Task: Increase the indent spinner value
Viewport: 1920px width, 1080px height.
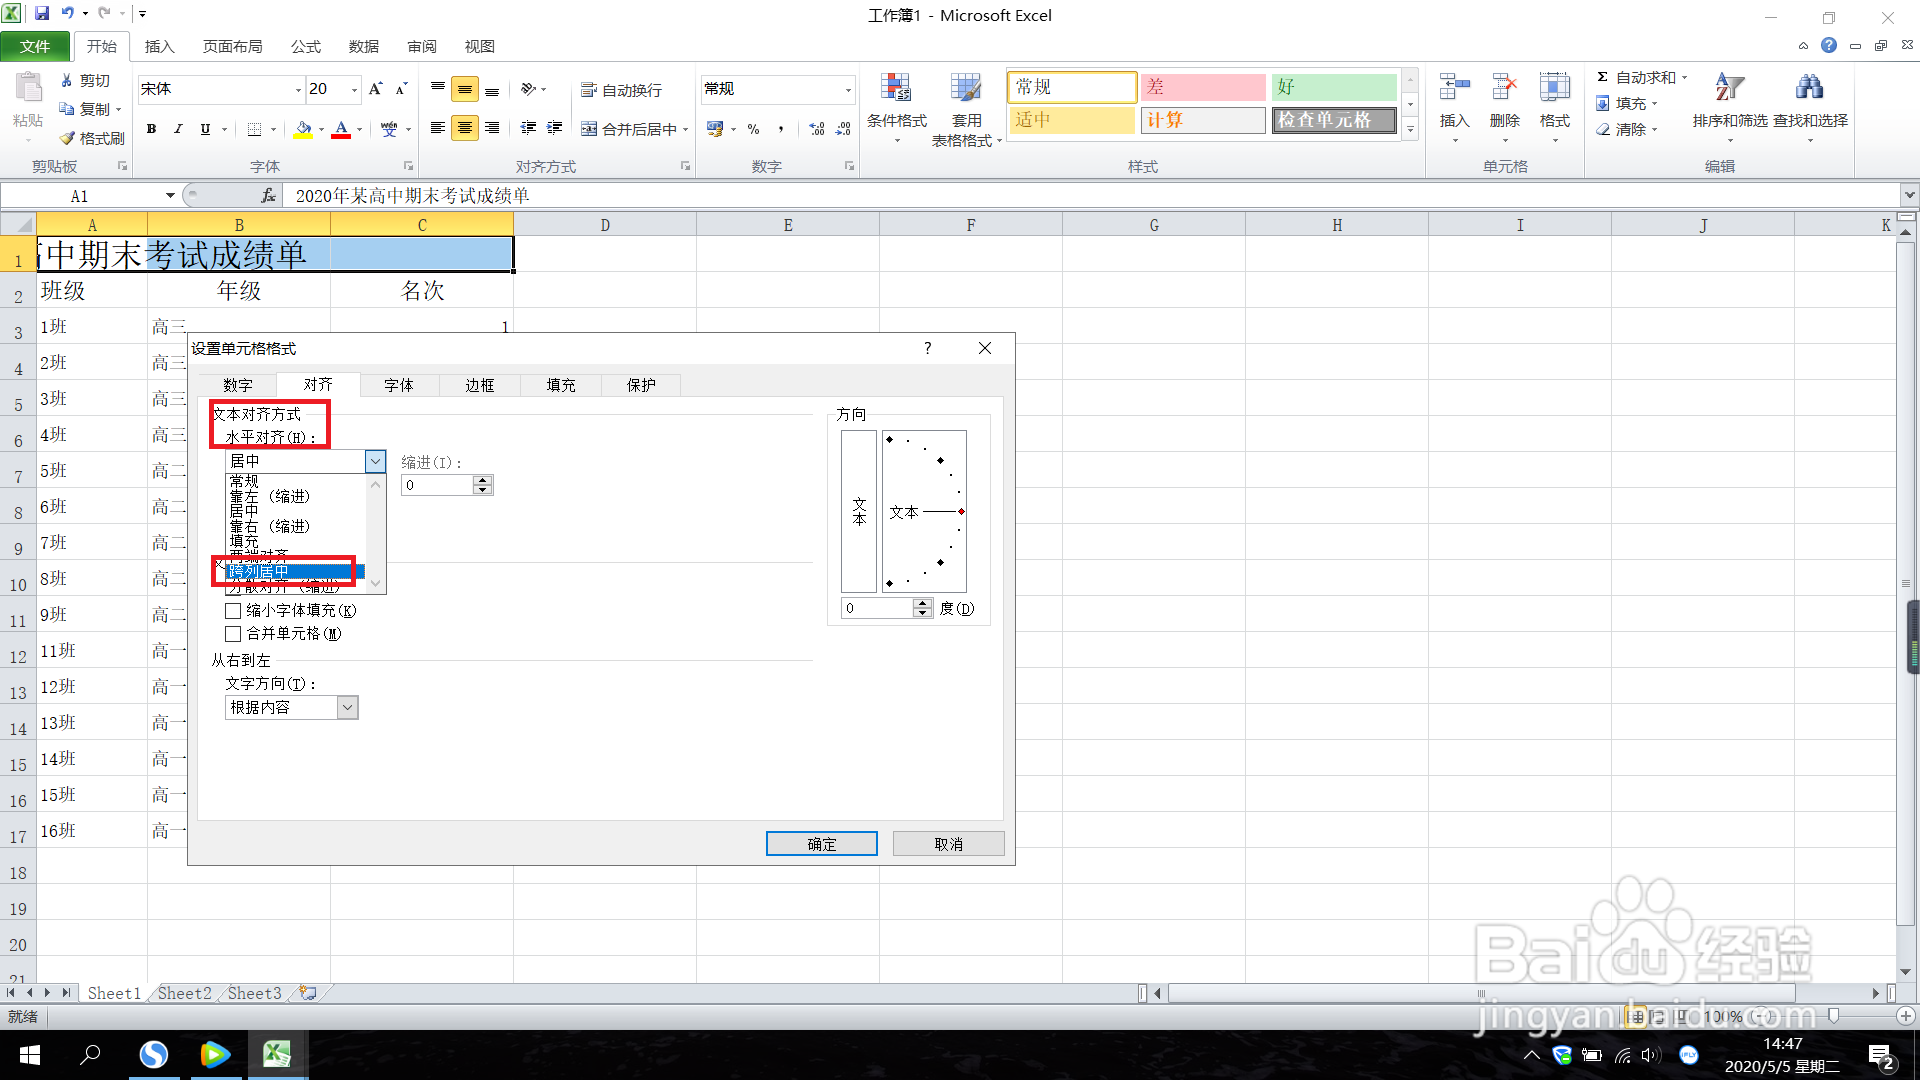Action: pos(483,480)
